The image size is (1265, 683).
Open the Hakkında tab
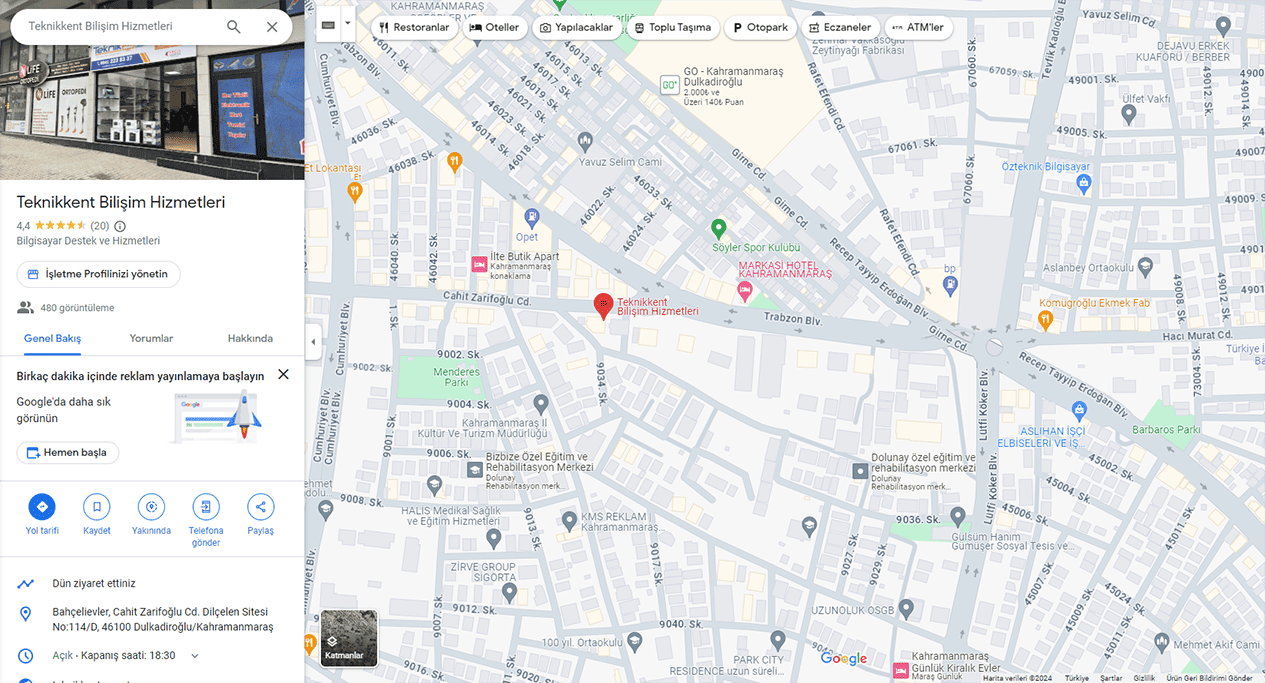(250, 338)
